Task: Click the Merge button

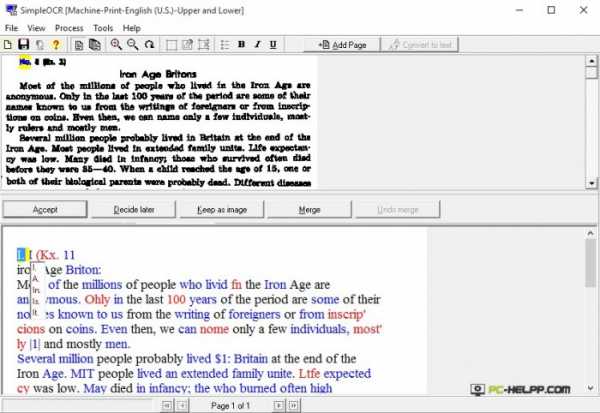Action: (x=309, y=210)
